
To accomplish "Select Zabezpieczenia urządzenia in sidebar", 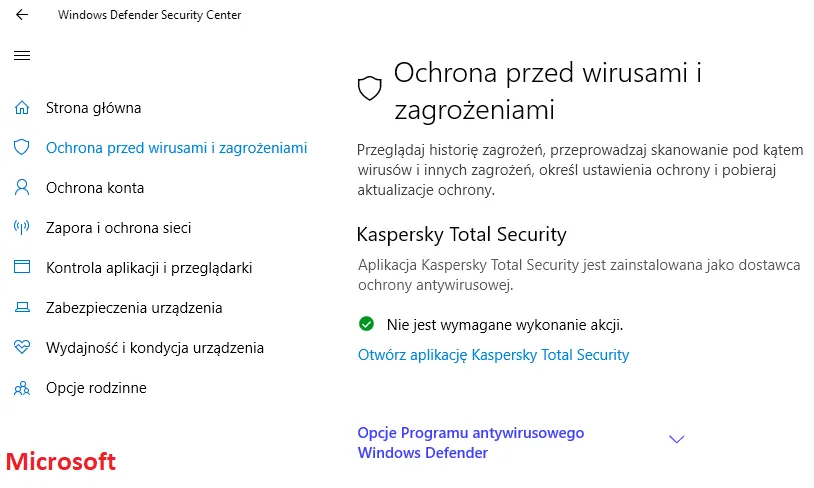I will click(134, 308).
